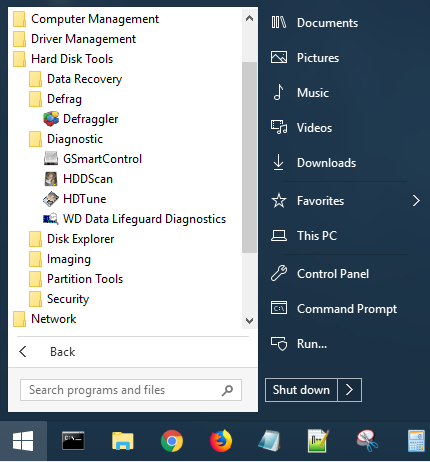This screenshot has width=430, height=462.
Task: Expand the Data Recovery folder
Action: (76, 79)
